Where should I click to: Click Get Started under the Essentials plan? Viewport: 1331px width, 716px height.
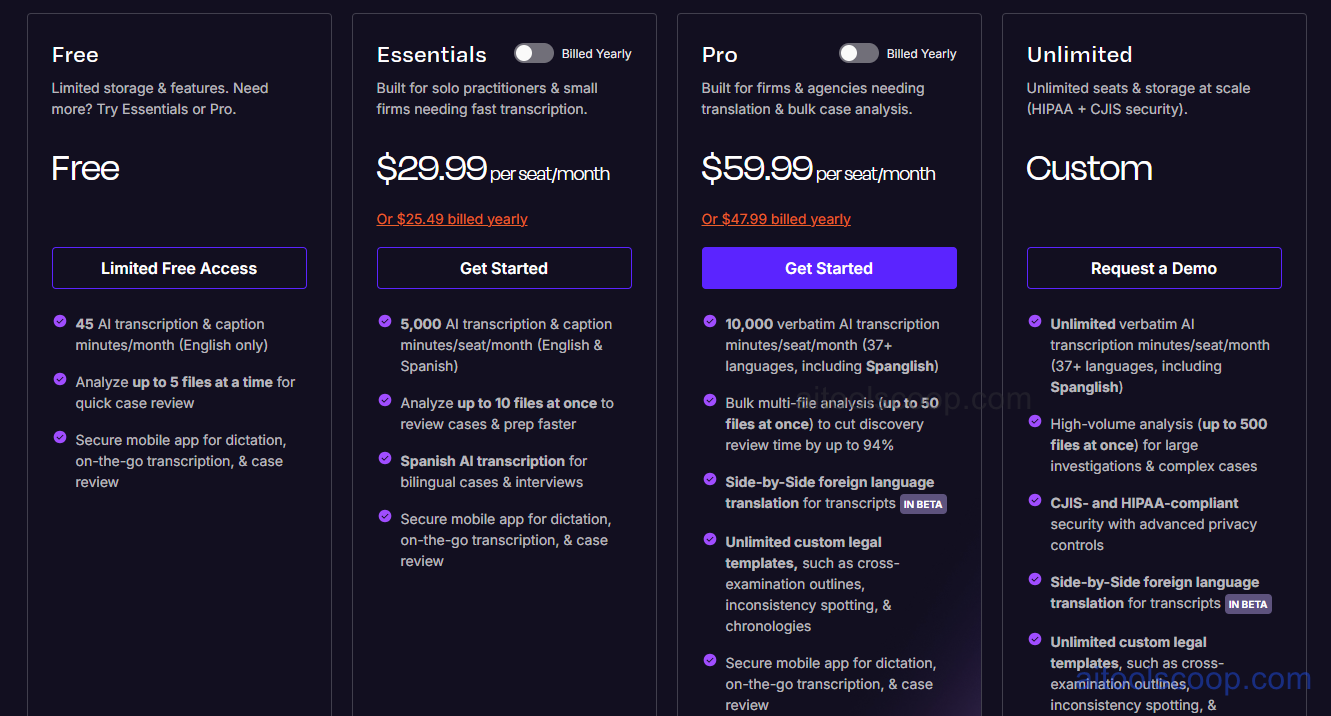[x=504, y=268]
